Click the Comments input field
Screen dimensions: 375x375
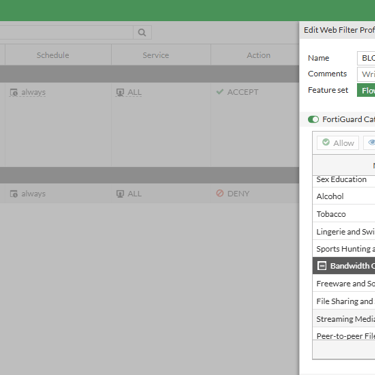point(366,74)
